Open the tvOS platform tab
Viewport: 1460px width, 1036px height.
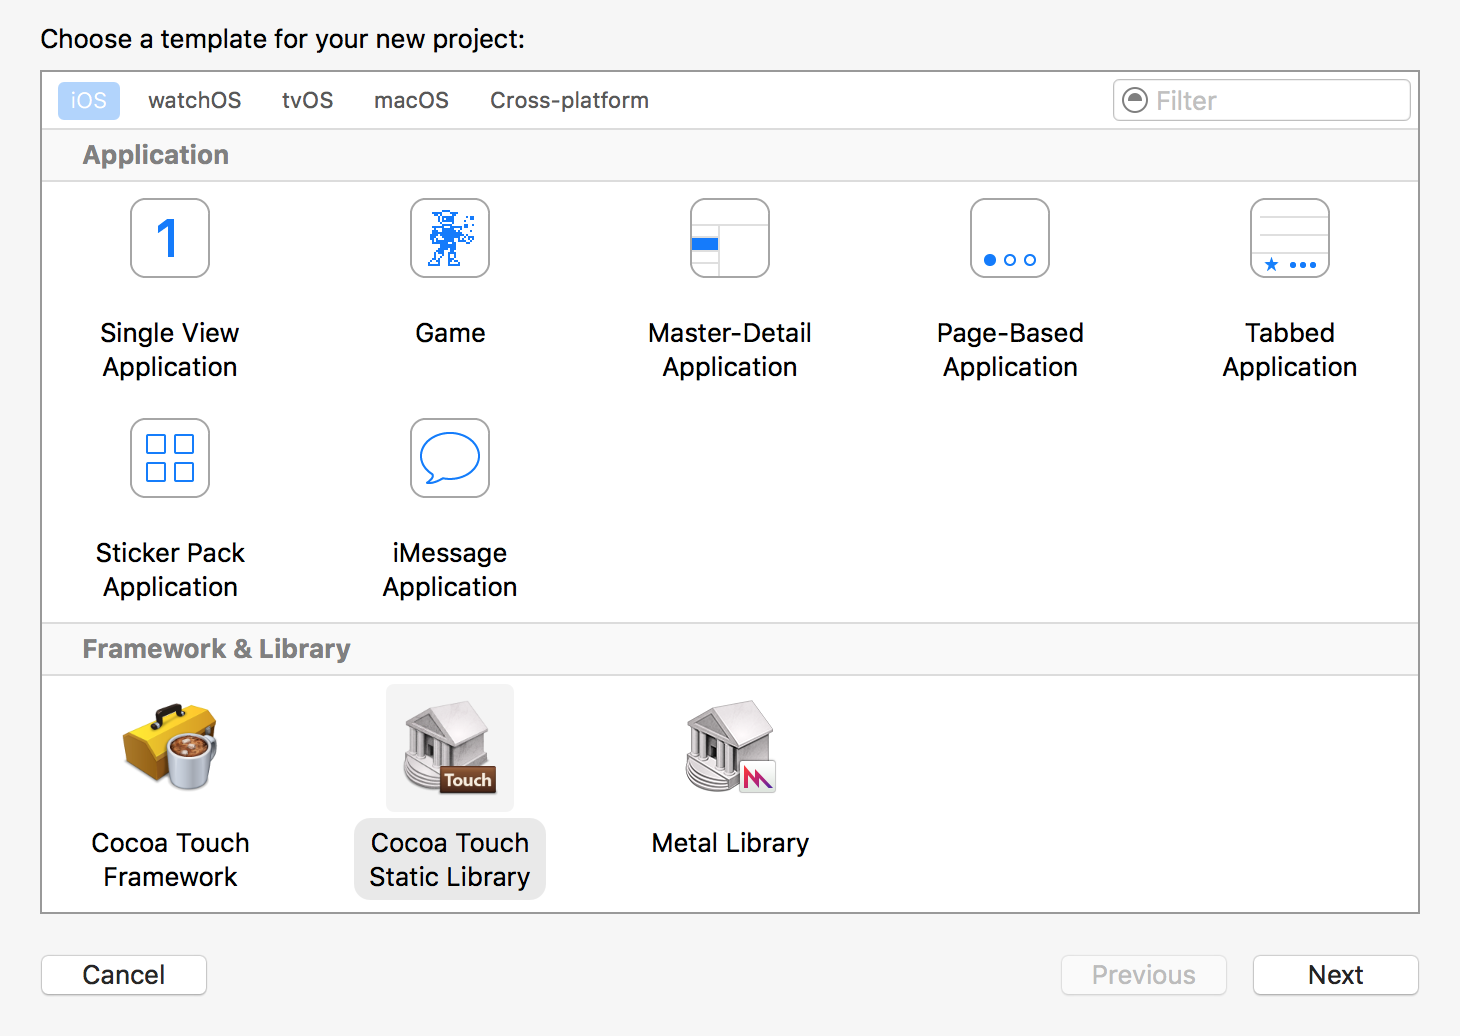coord(307,101)
